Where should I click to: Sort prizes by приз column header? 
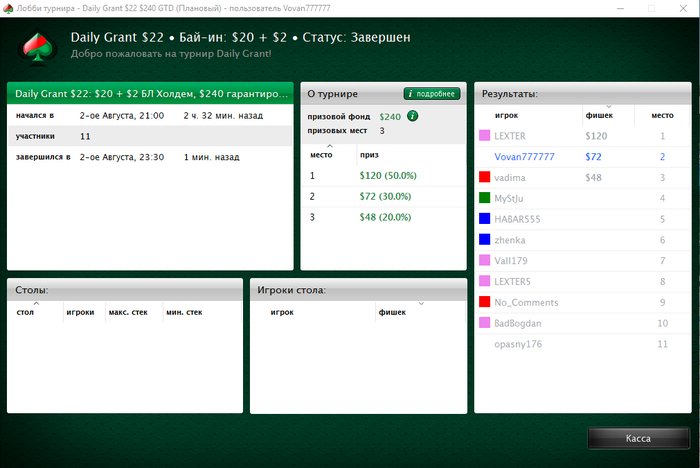(x=411, y=155)
